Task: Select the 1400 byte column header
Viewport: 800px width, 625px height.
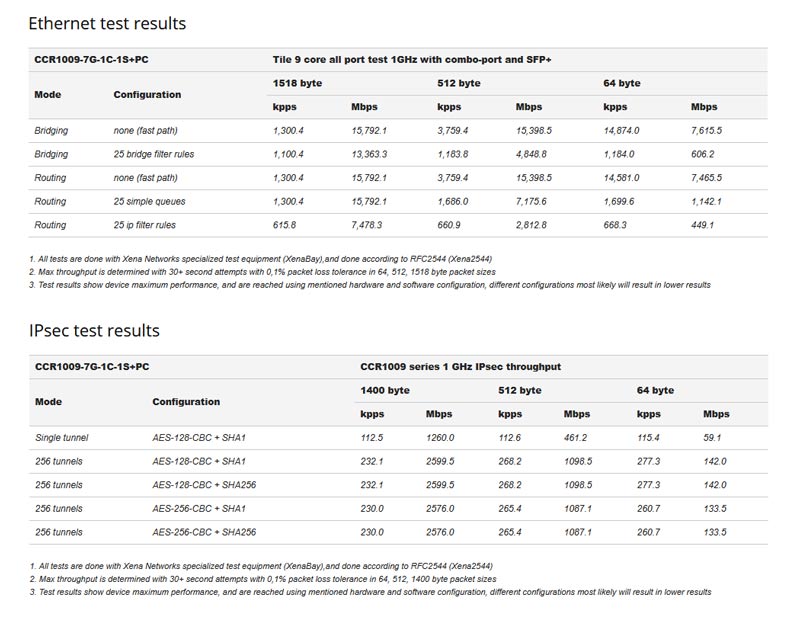Action: tap(385, 390)
